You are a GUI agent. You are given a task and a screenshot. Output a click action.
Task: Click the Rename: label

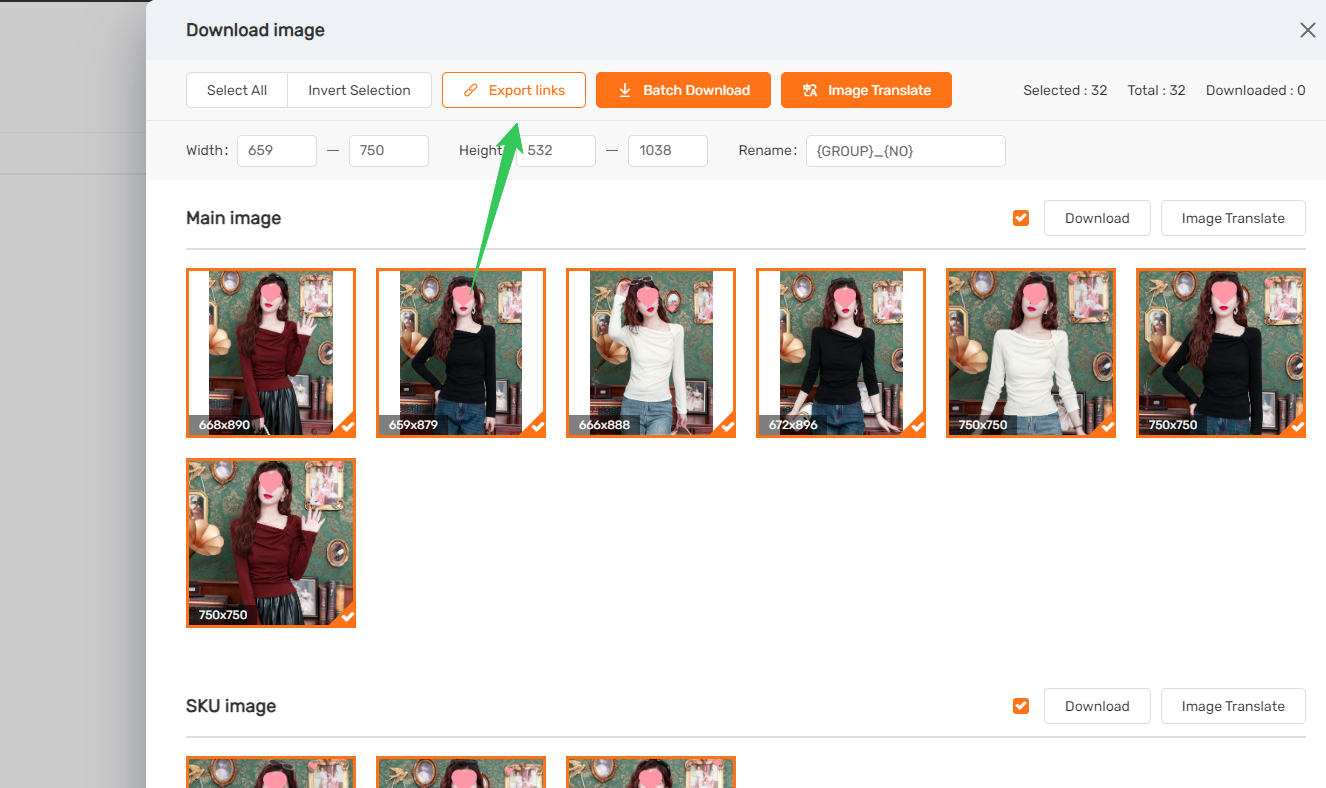coord(768,151)
